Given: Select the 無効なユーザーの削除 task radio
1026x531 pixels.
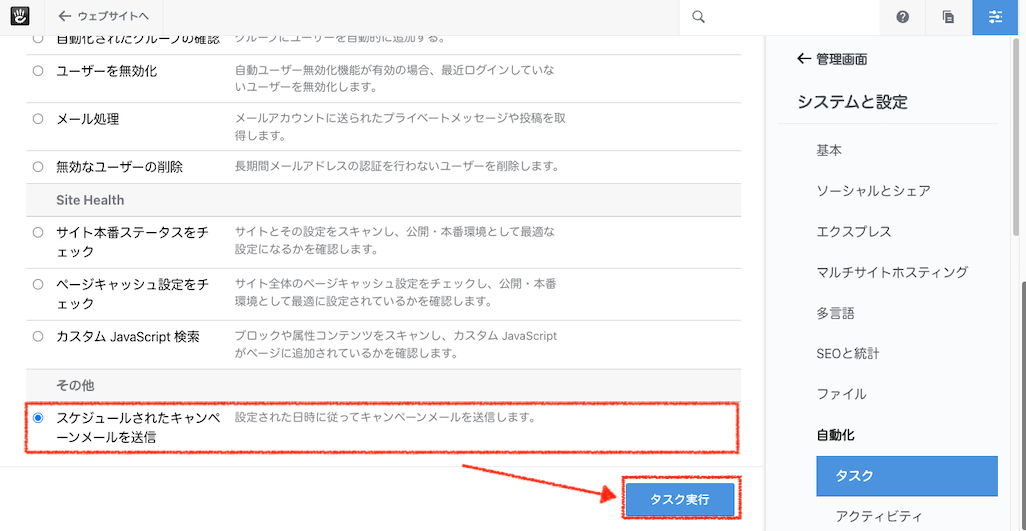Looking at the screenshot, I should click(38, 167).
